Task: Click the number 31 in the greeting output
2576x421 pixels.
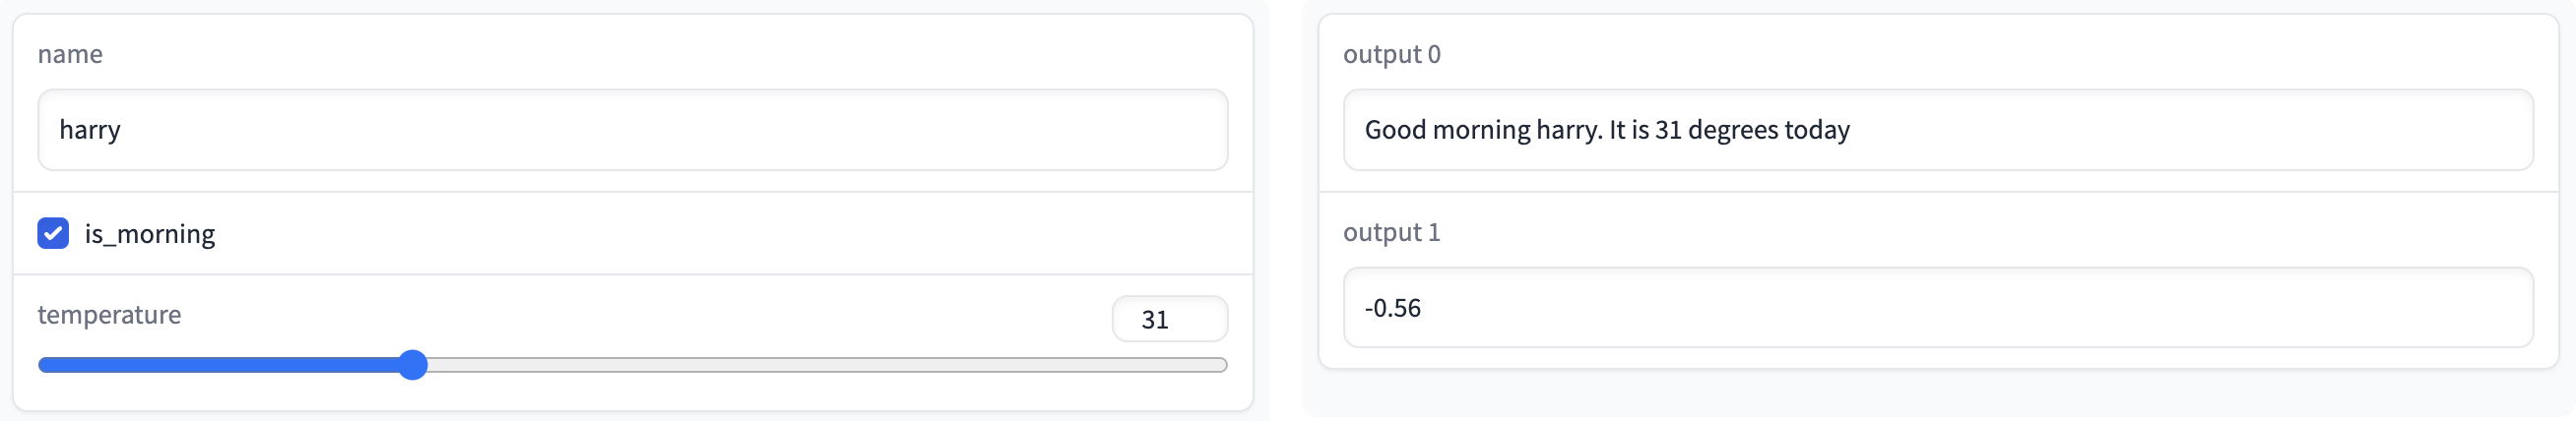Action: point(1668,130)
